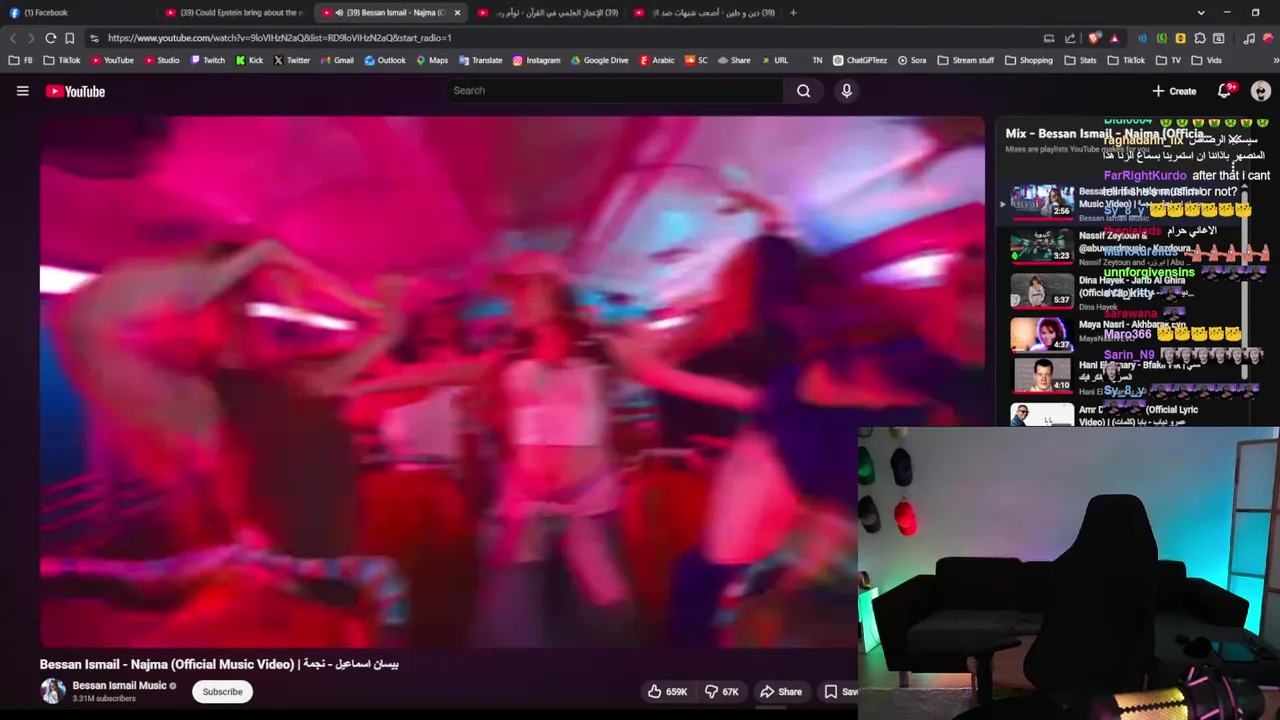Expand the Stats bookmarks folder
1280x720 pixels.
click(1080, 60)
